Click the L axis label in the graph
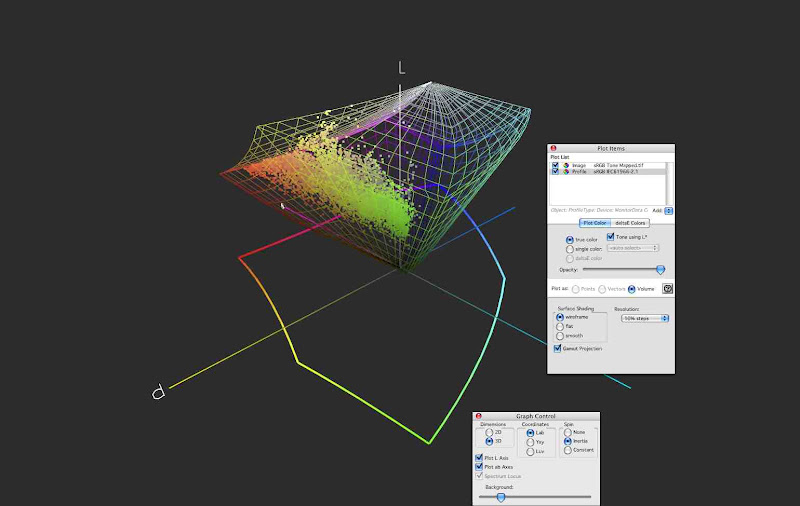Viewport: 800px width, 506px height. [x=402, y=68]
